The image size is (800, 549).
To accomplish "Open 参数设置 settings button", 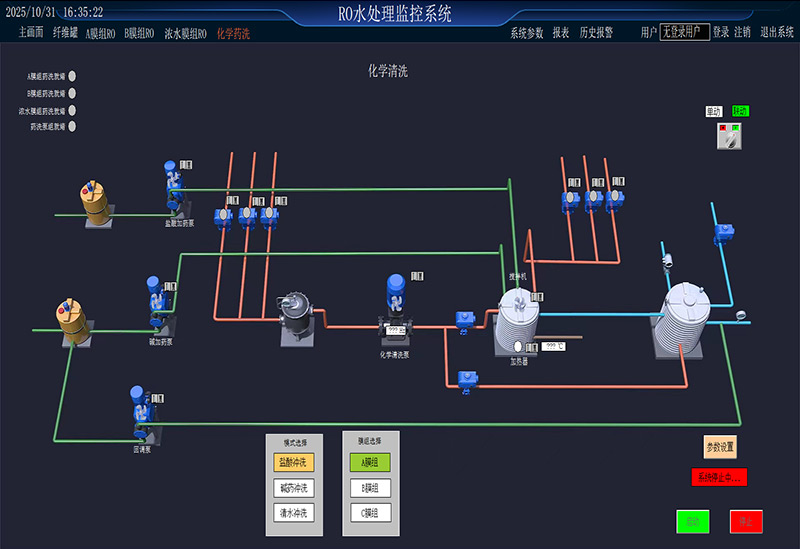I will (720, 447).
